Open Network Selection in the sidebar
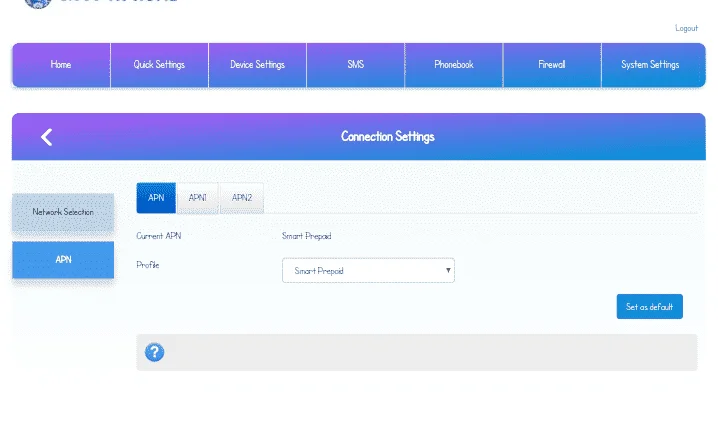718x442 pixels. 63,212
